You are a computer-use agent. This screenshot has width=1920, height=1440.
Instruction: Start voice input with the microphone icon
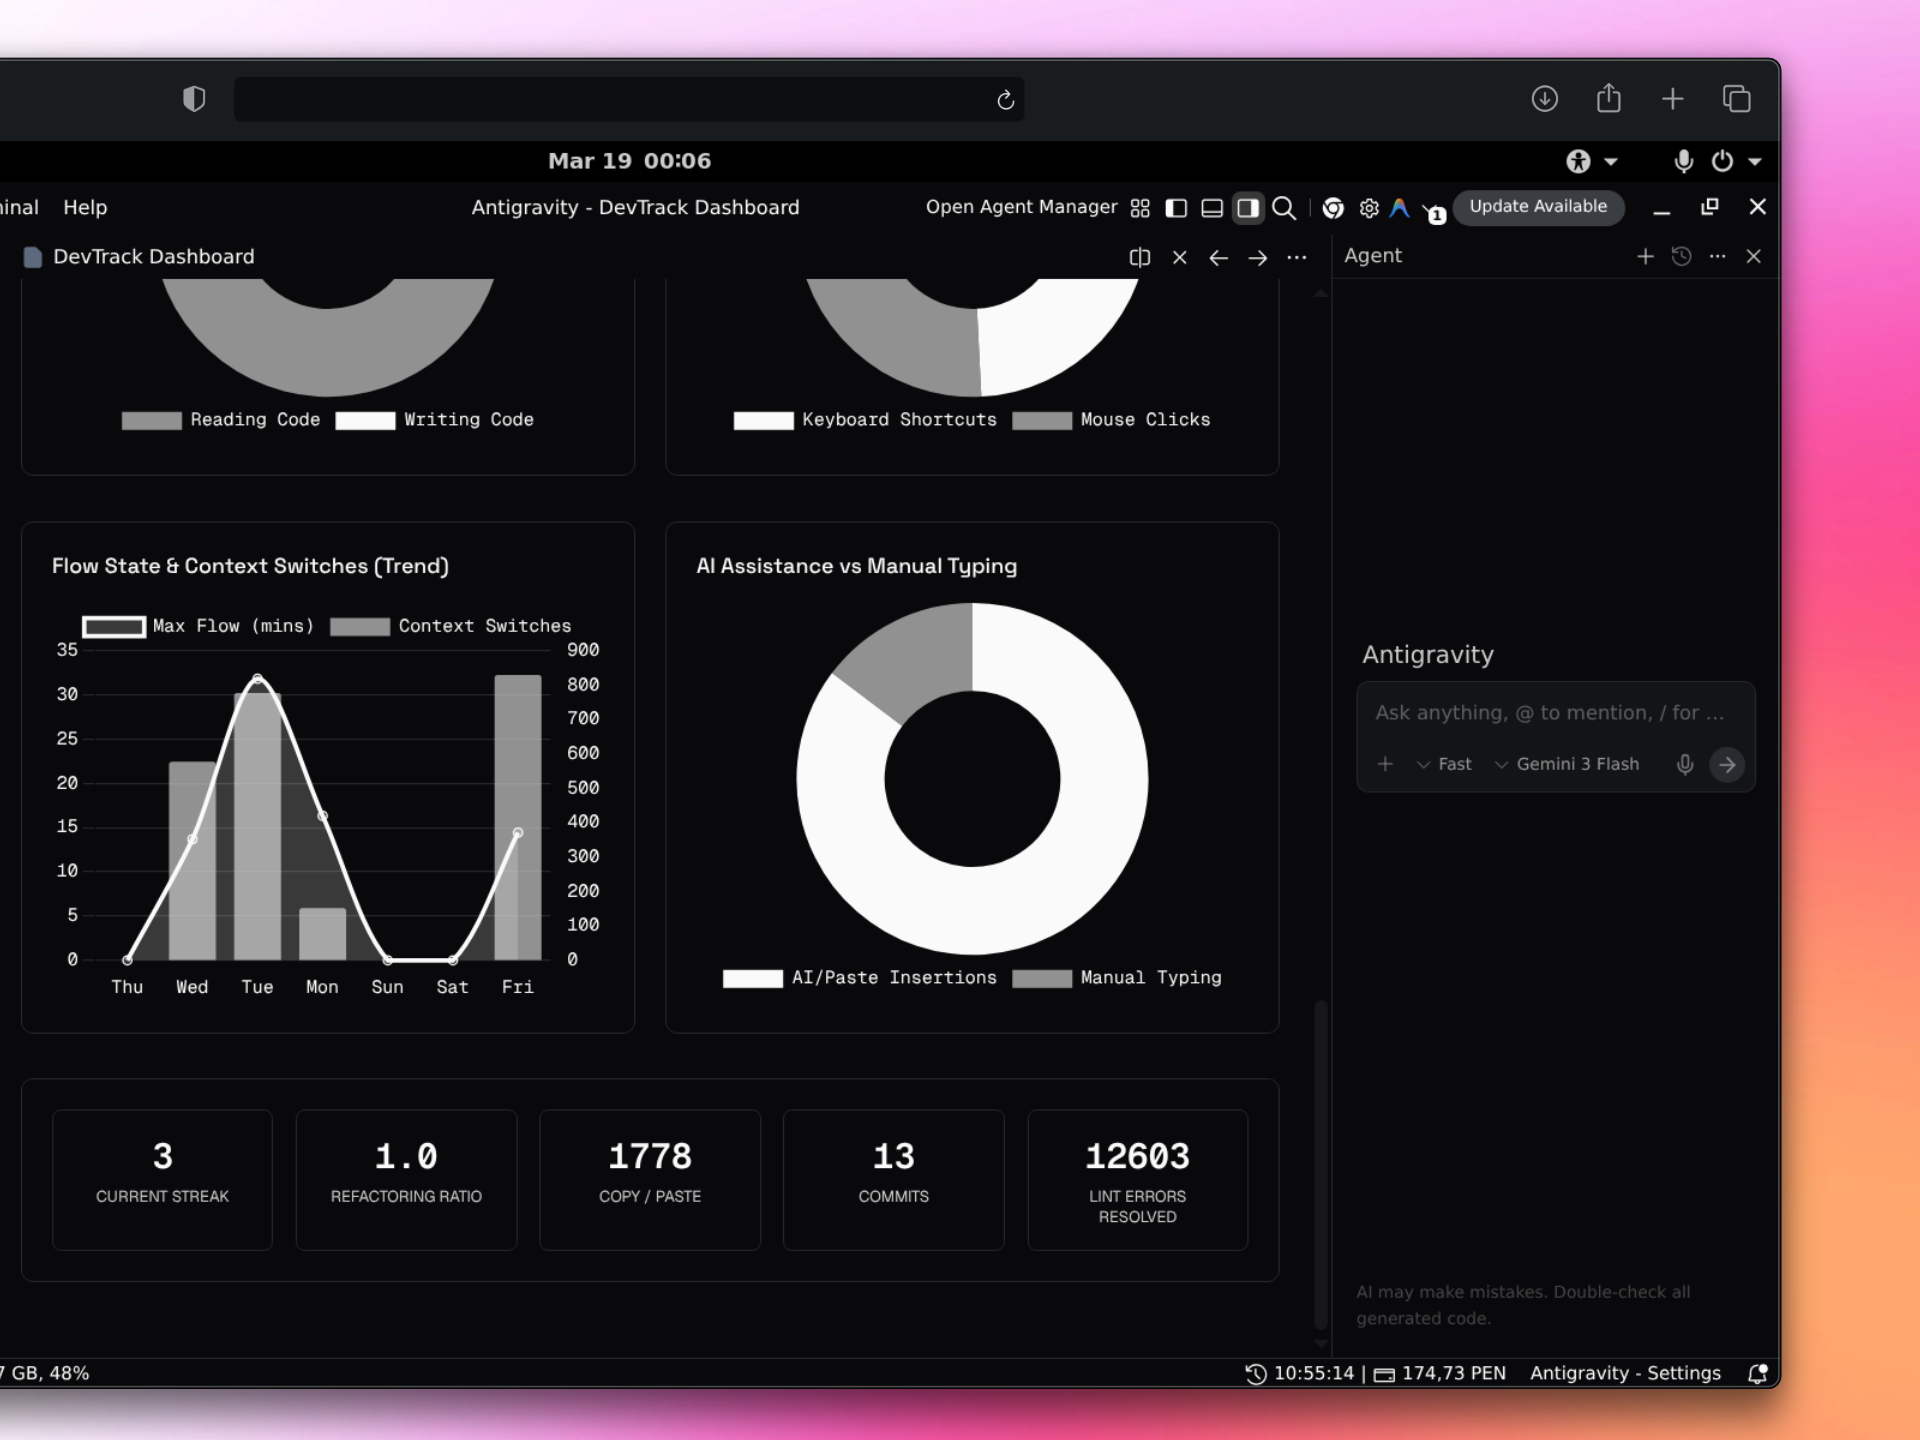coord(1685,764)
